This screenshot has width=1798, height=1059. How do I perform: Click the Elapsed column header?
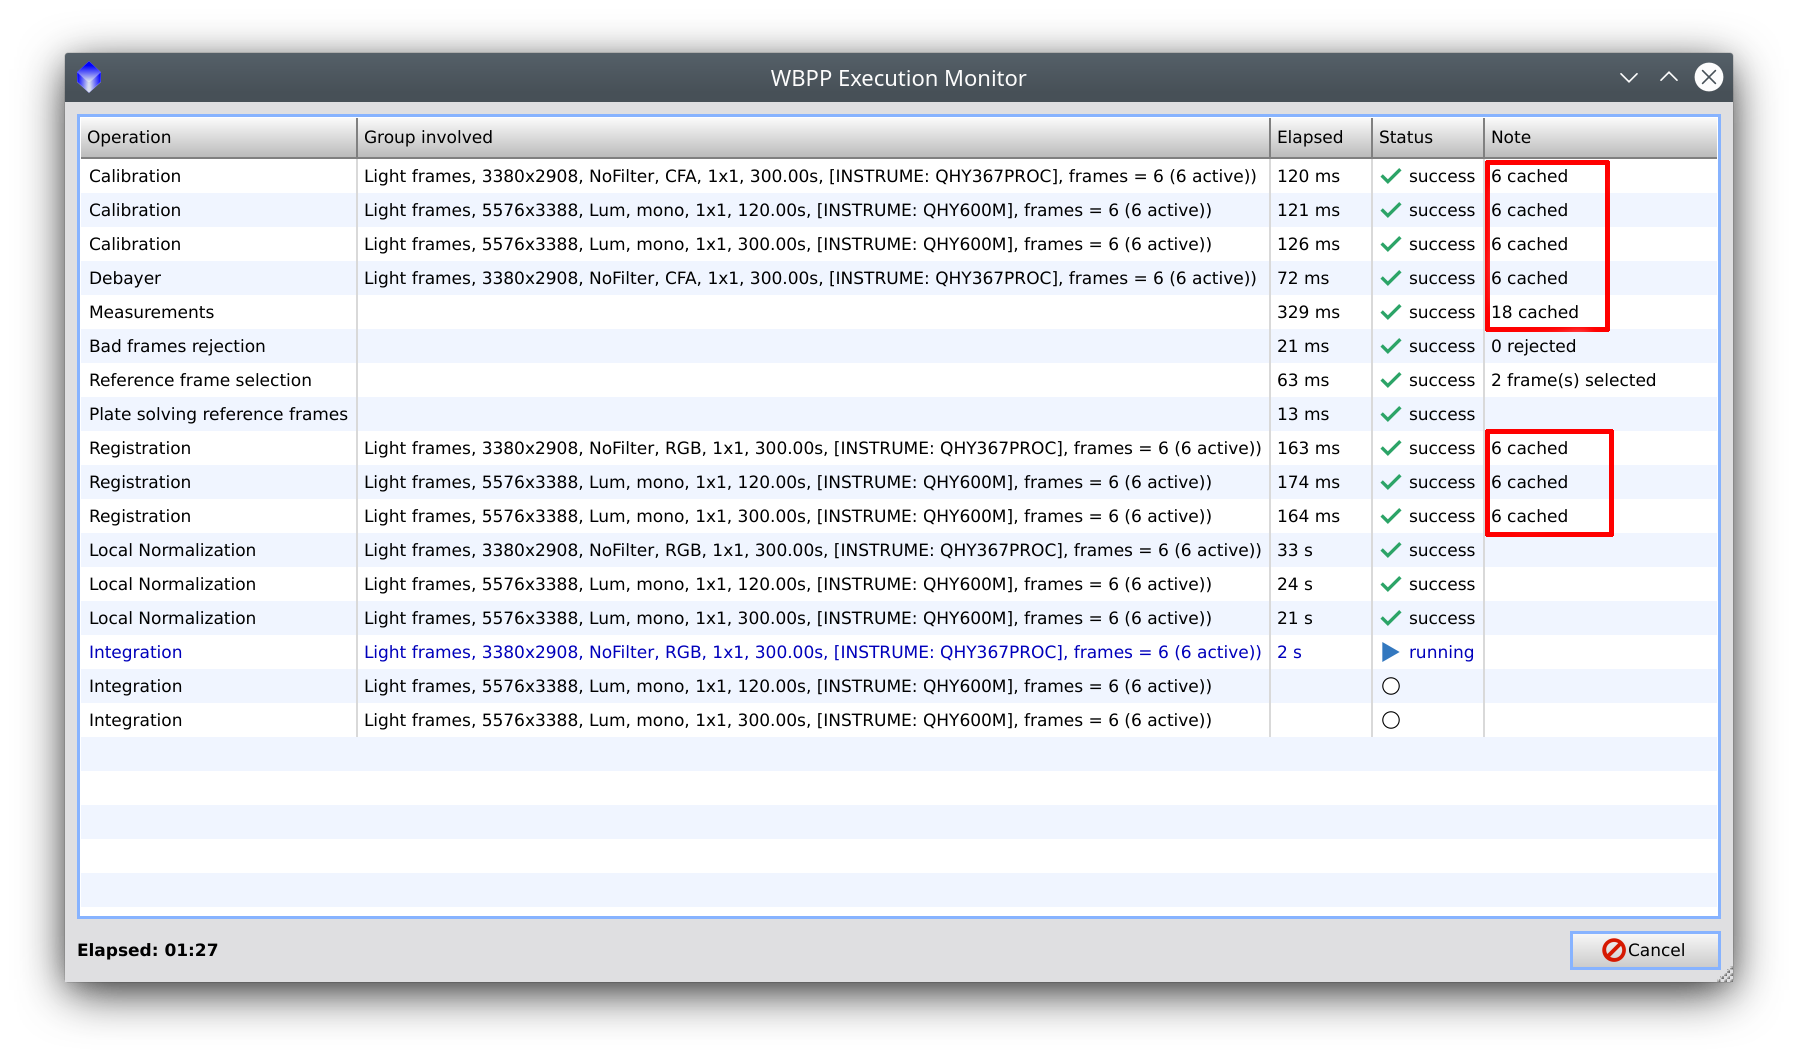click(1321, 137)
